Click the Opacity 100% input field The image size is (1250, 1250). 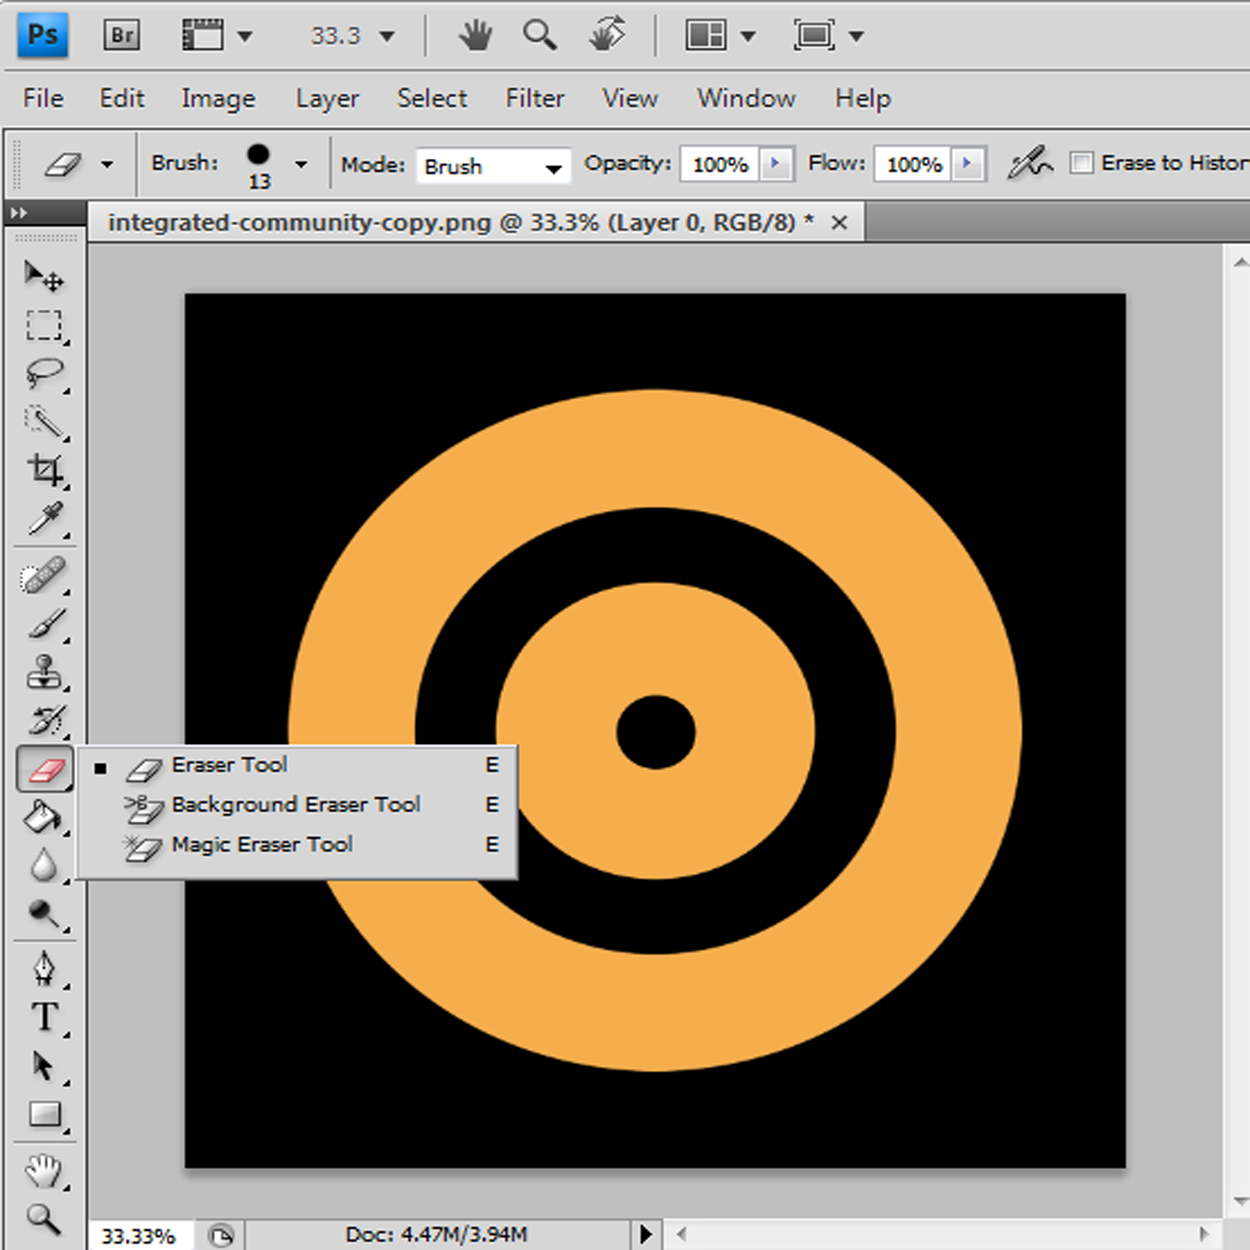pos(720,164)
